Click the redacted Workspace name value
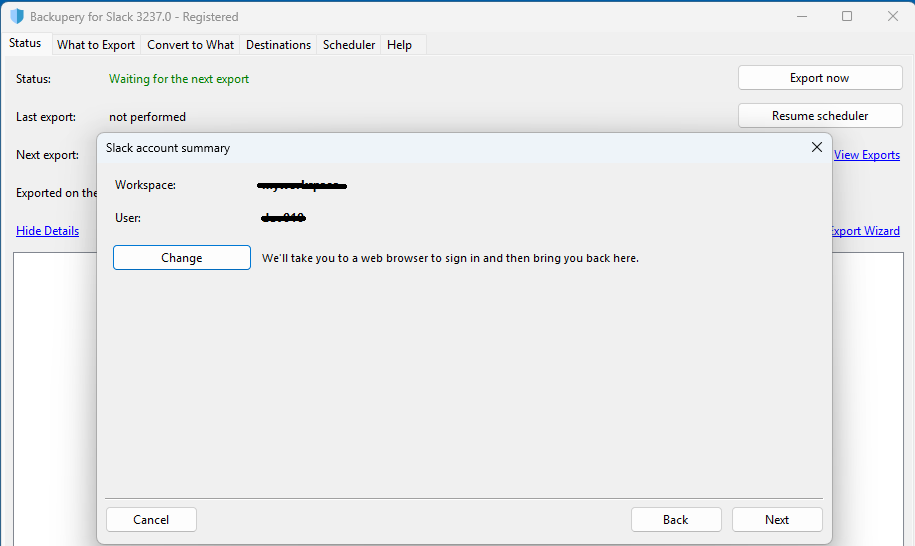This screenshot has width=915, height=546. pyautogui.click(x=302, y=186)
